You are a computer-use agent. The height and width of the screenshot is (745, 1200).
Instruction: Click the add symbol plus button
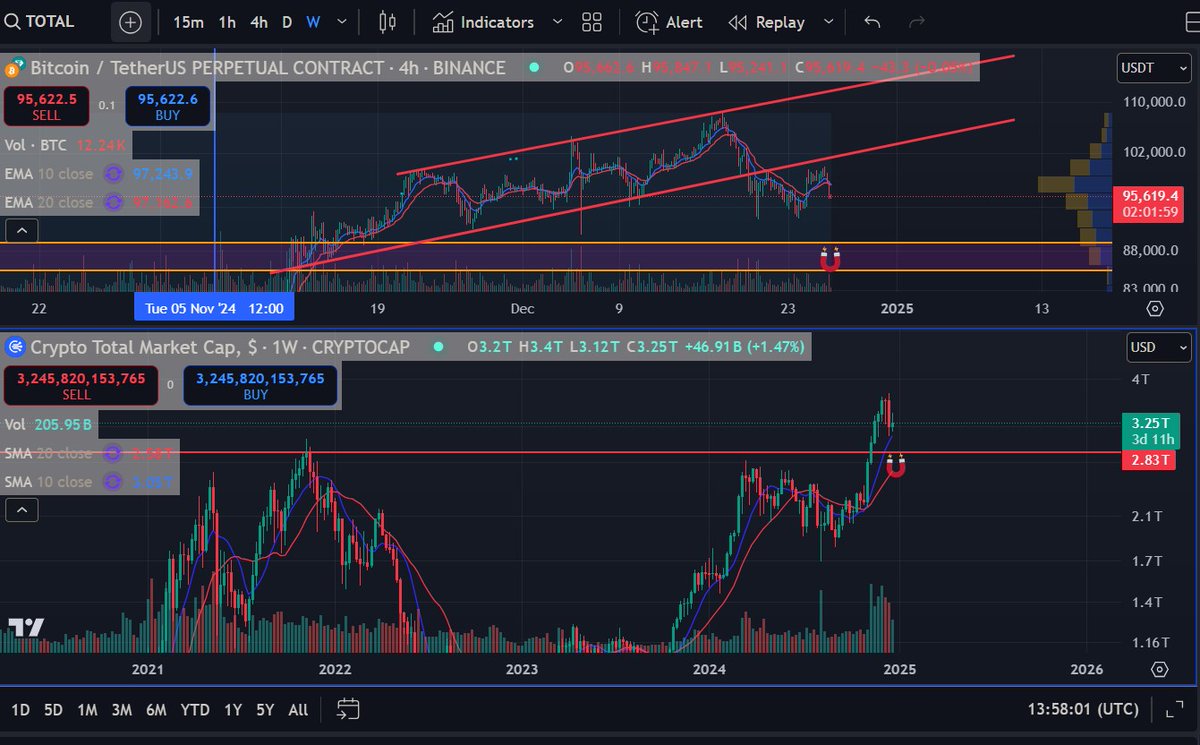pos(131,21)
